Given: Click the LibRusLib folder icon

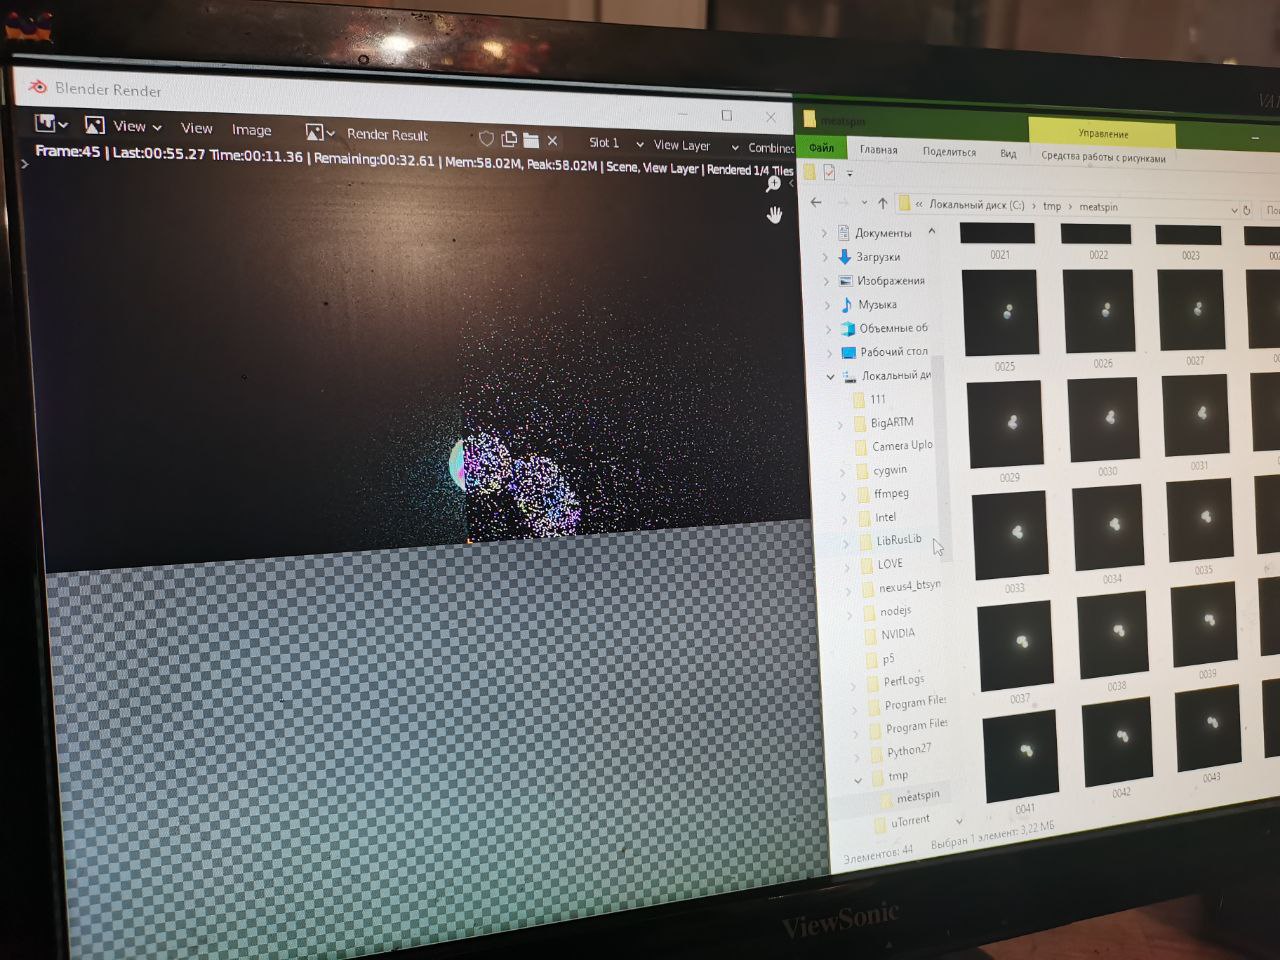Looking at the screenshot, I should [x=866, y=541].
